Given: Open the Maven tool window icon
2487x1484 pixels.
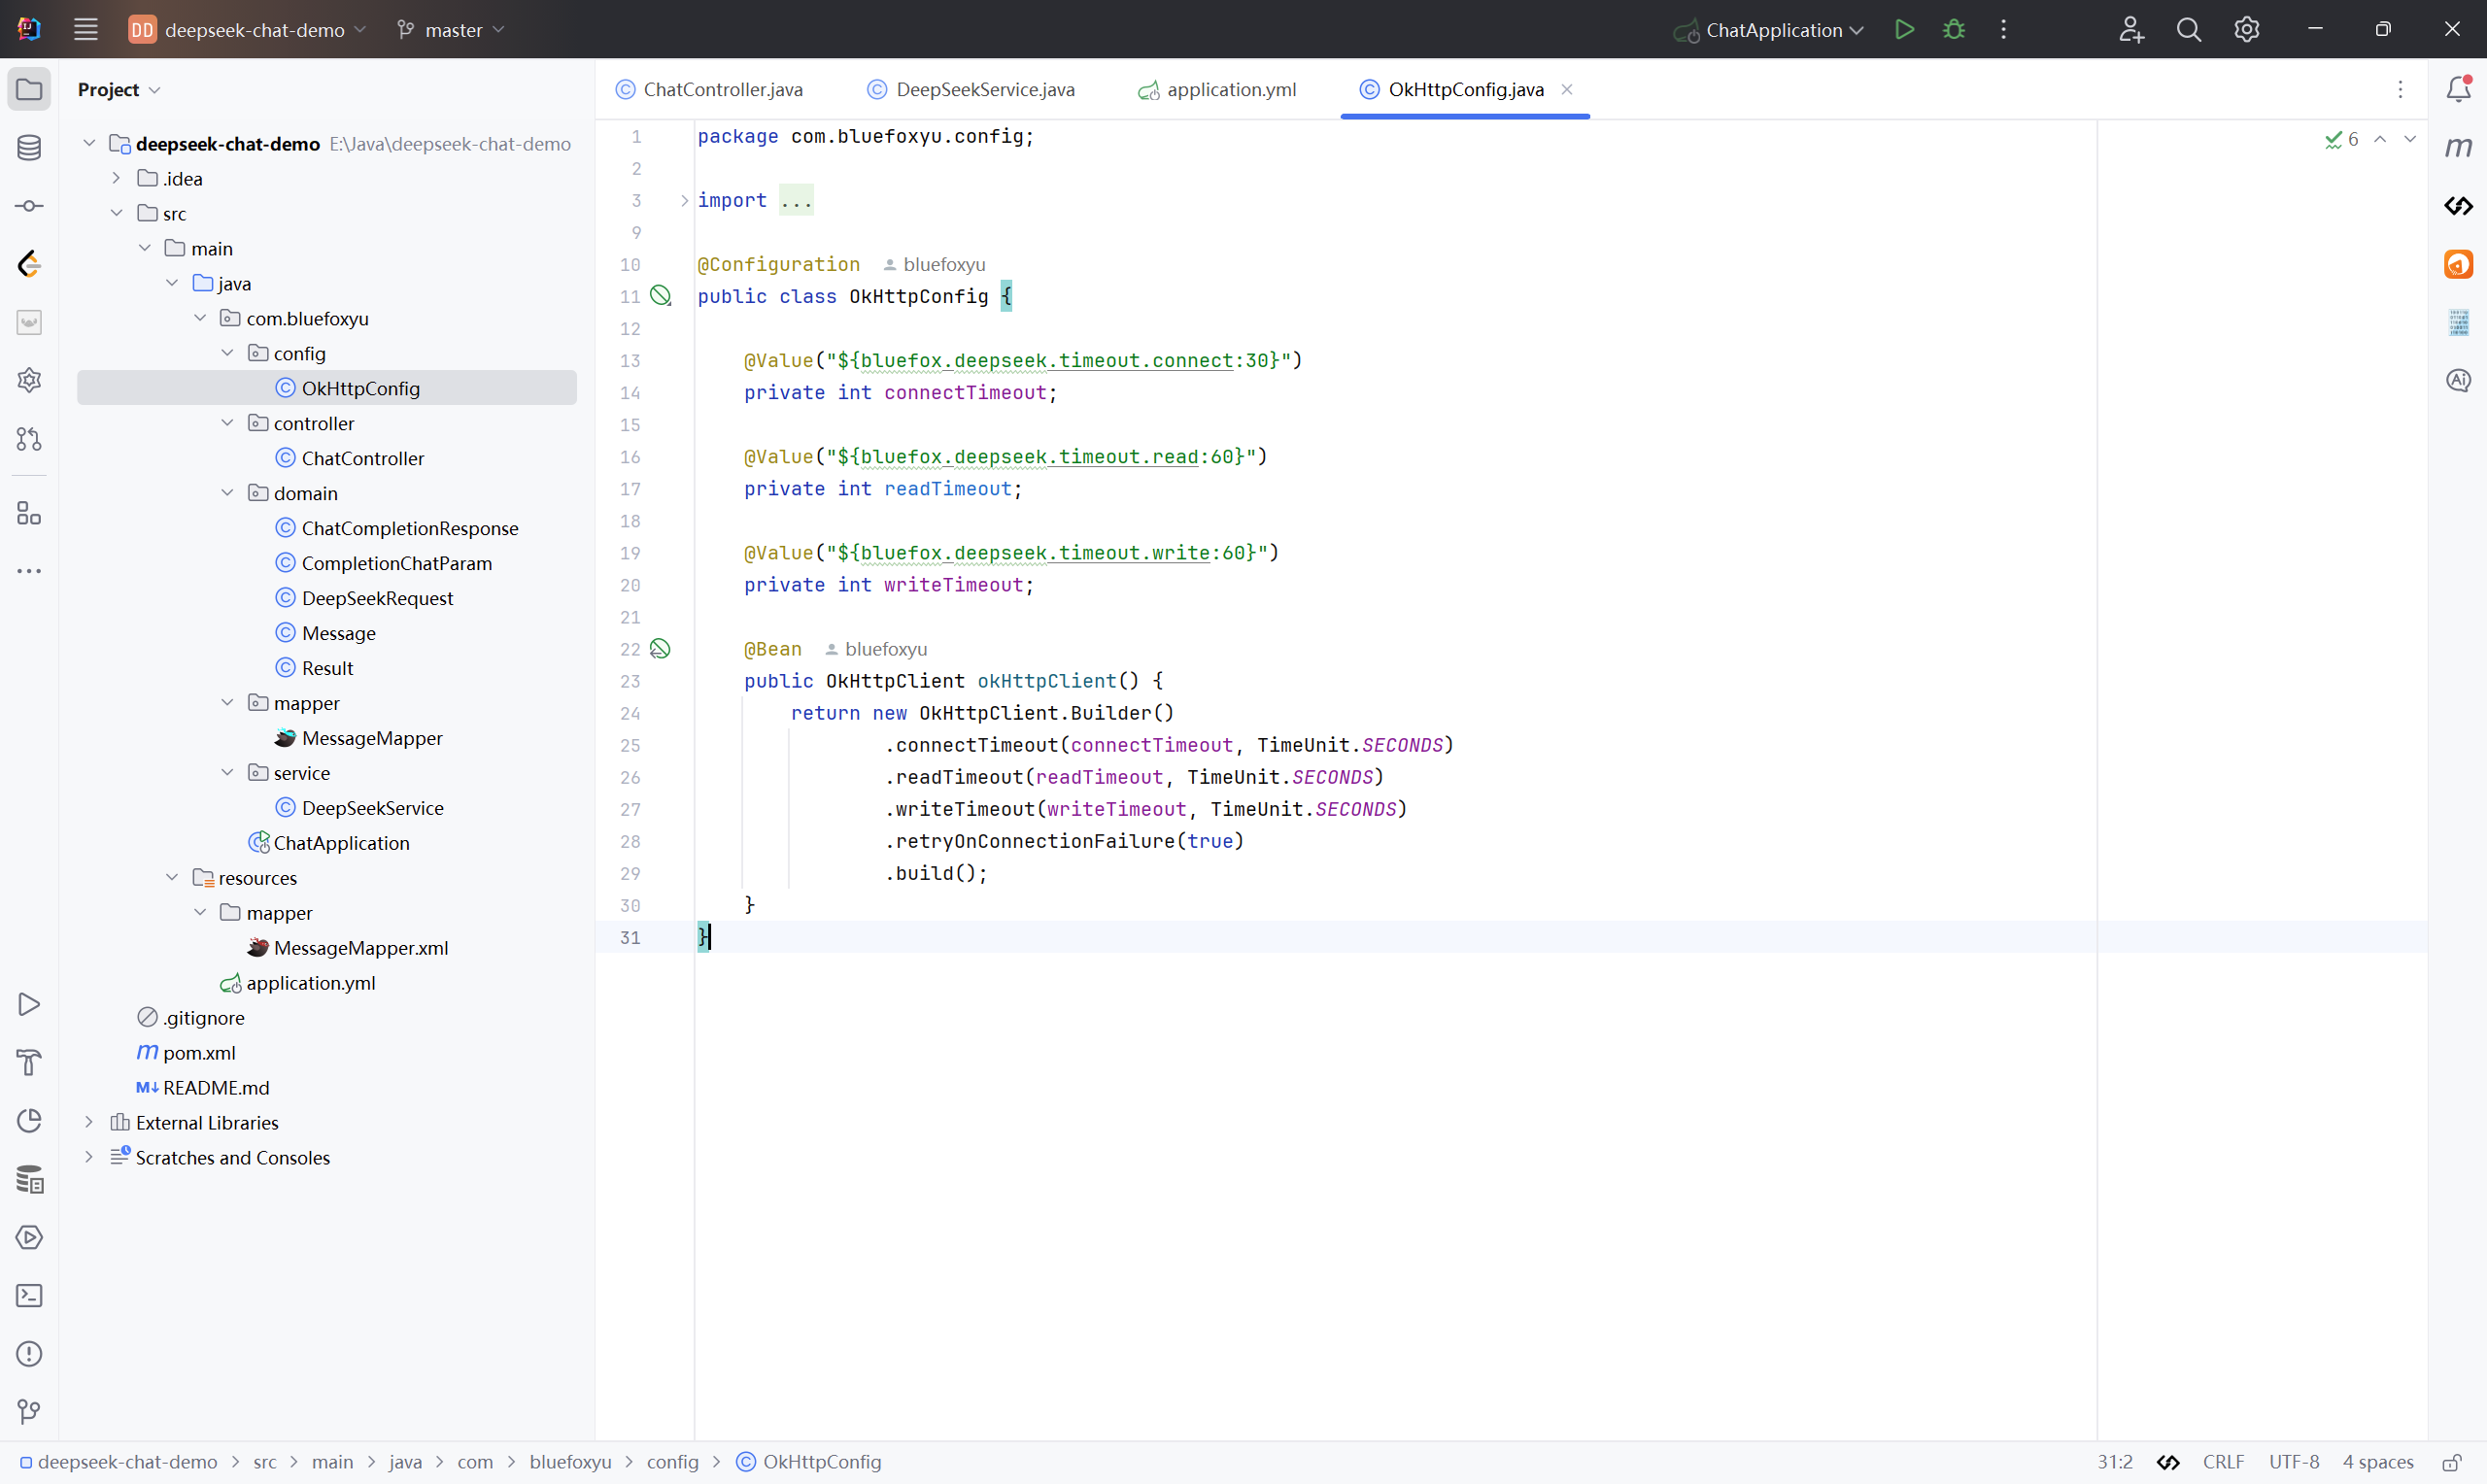Looking at the screenshot, I should point(2458,148).
